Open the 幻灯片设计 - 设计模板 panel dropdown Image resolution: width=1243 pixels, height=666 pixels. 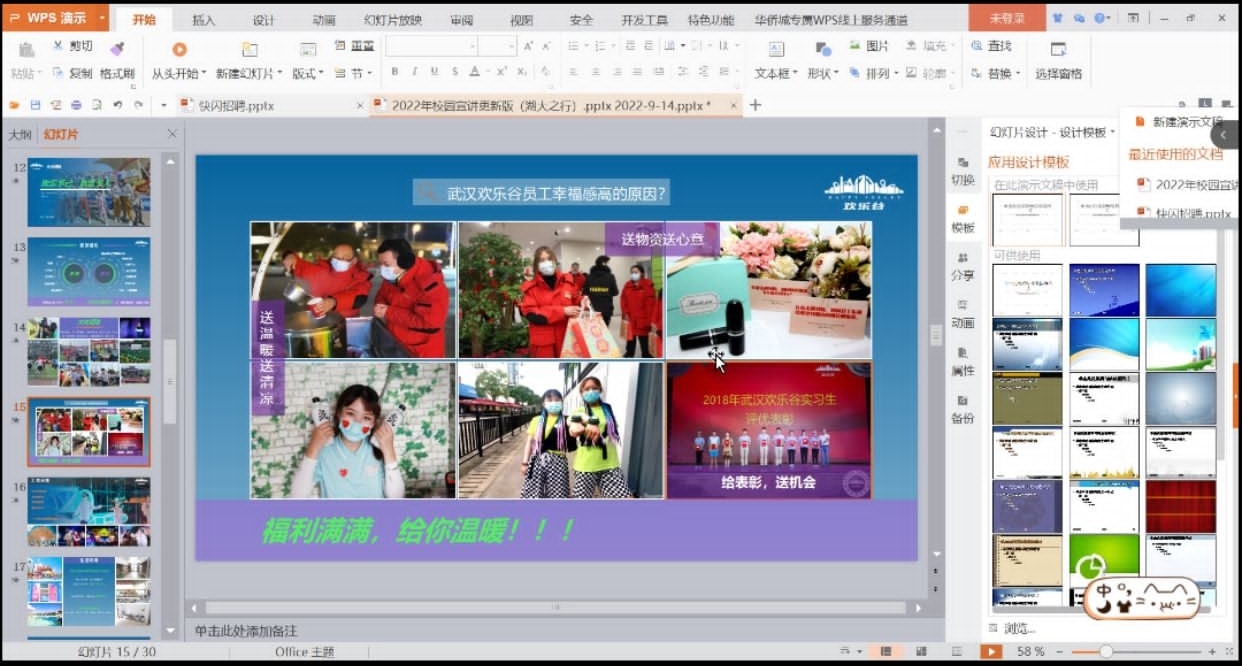1112,132
